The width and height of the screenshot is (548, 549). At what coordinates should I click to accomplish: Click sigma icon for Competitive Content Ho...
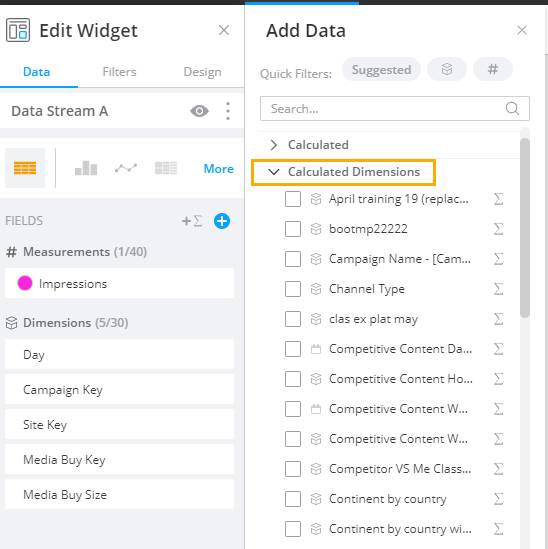tap(498, 379)
